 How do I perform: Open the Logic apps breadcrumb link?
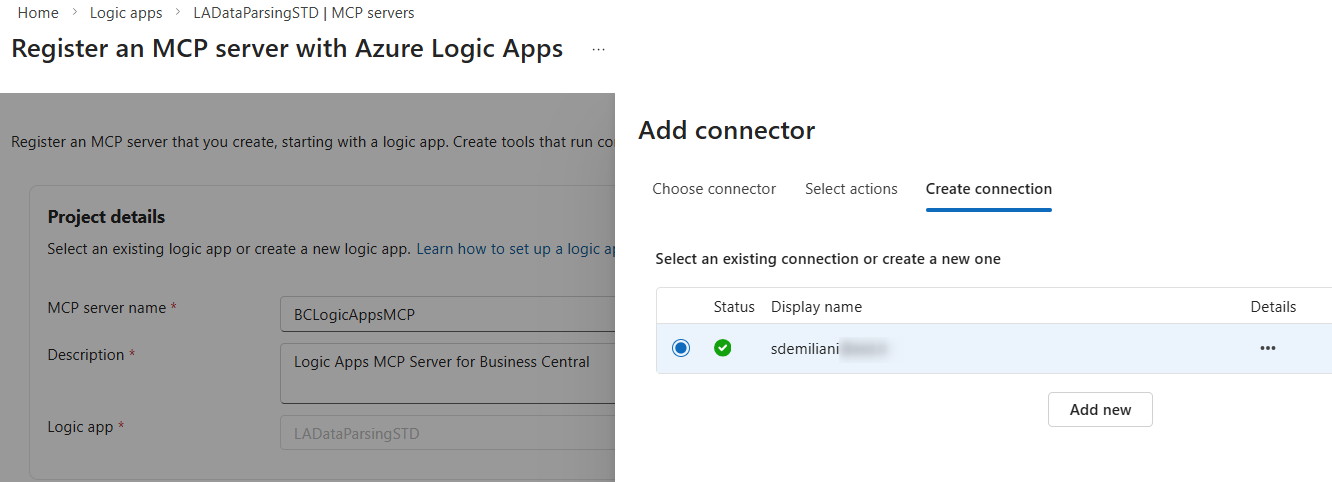(x=126, y=13)
